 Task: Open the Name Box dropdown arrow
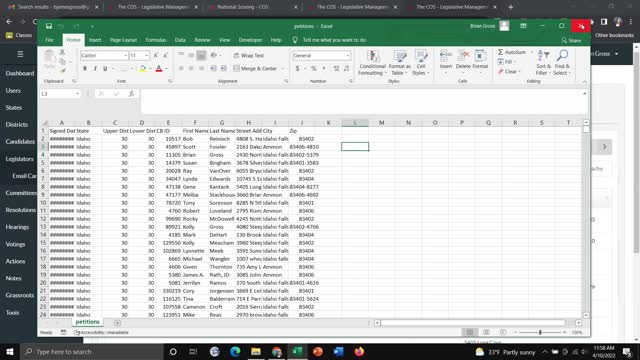[x=77, y=94]
